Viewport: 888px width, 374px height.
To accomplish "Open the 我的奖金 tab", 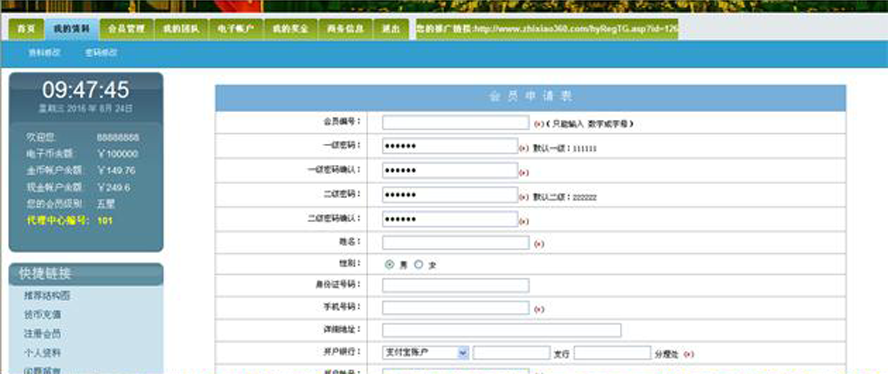I will pos(291,29).
